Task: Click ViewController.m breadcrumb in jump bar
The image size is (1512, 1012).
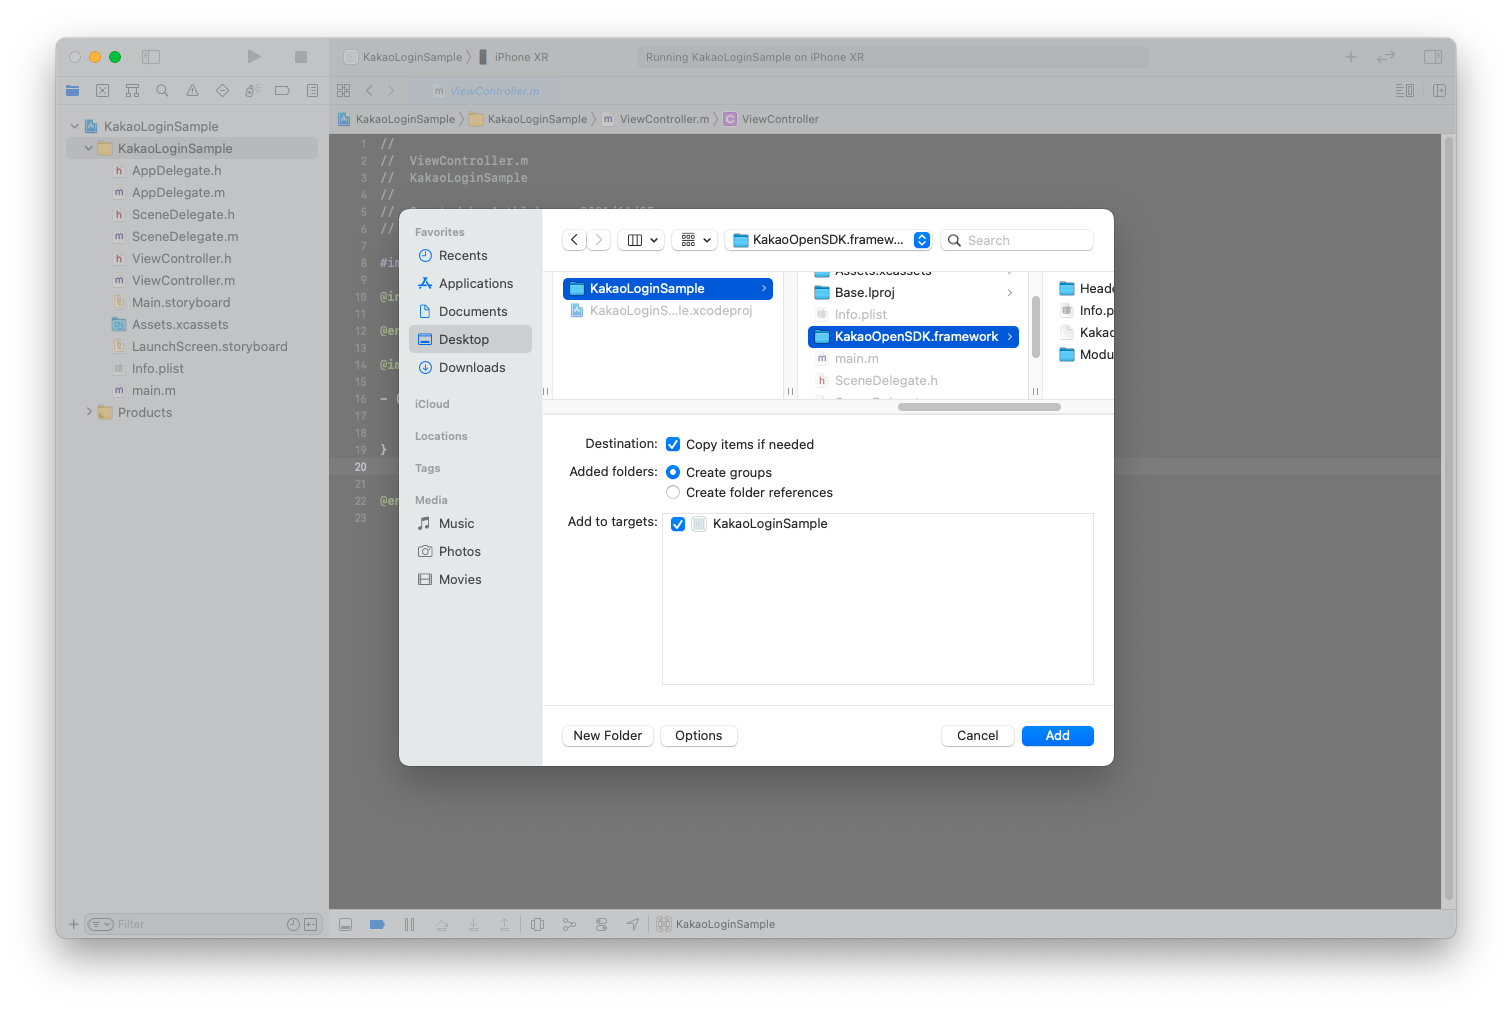Action: tap(664, 119)
